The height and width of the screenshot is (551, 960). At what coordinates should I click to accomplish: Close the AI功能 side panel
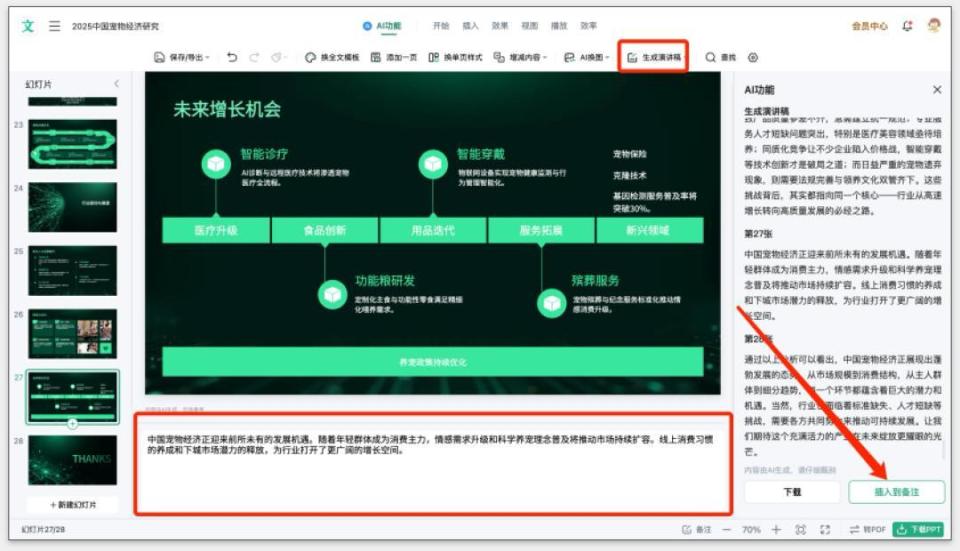pyautogui.click(x=937, y=90)
